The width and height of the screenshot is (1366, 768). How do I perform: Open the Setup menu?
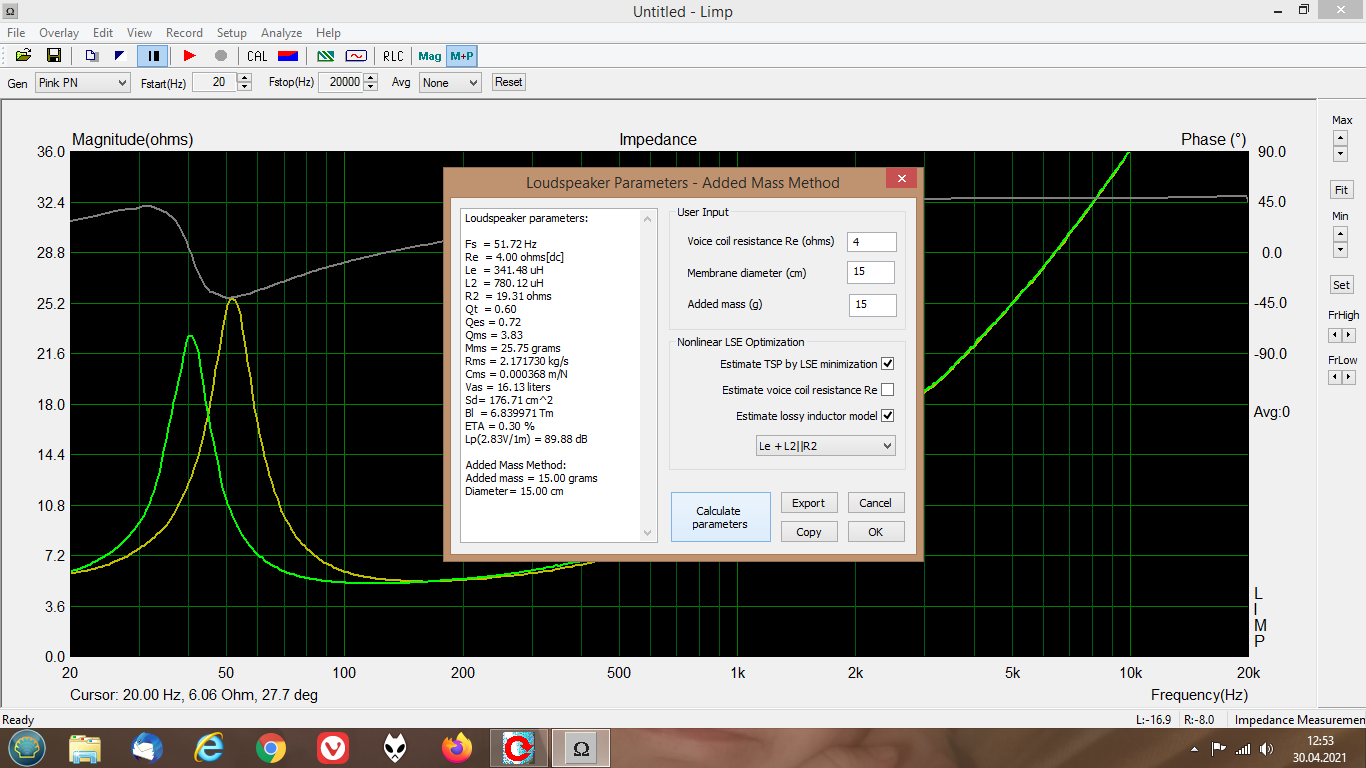tap(232, 33)
